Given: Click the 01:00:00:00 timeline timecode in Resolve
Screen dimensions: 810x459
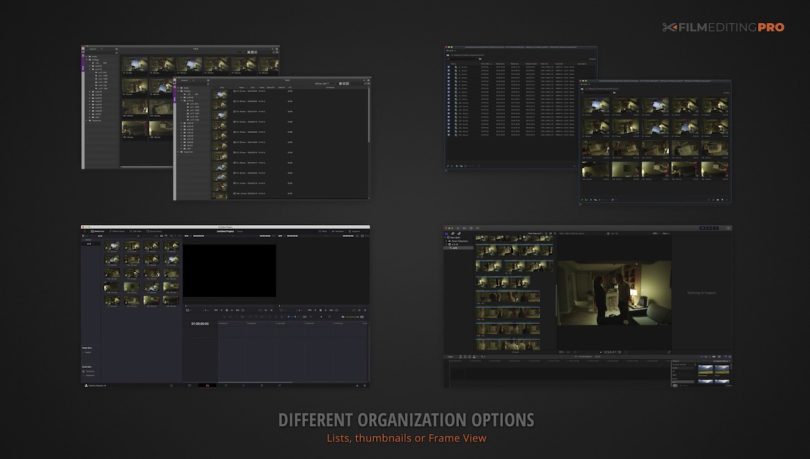Looking at the screenshot, I should click(x=200, y=324).
